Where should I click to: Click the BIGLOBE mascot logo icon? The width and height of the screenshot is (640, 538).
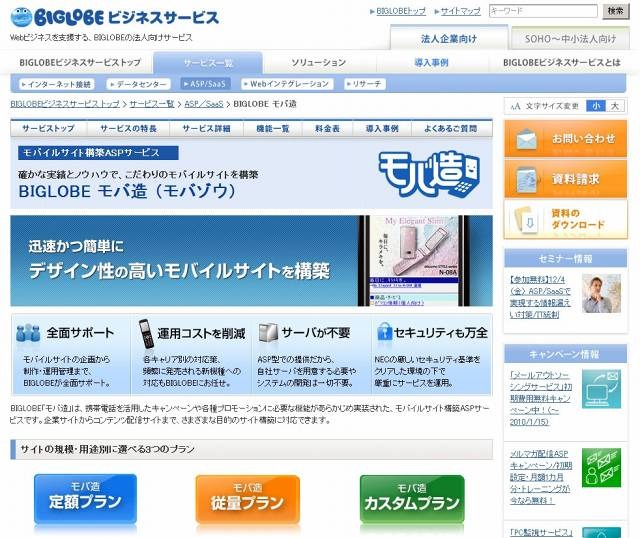pos(21,17)
